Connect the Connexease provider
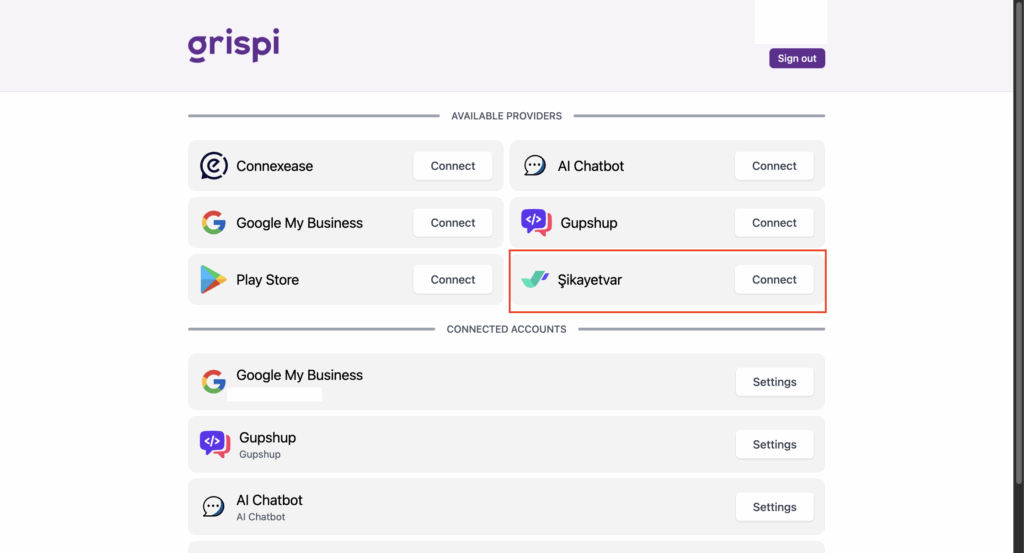The width and height of the screenshot is (1024, 553). (453, 166)
